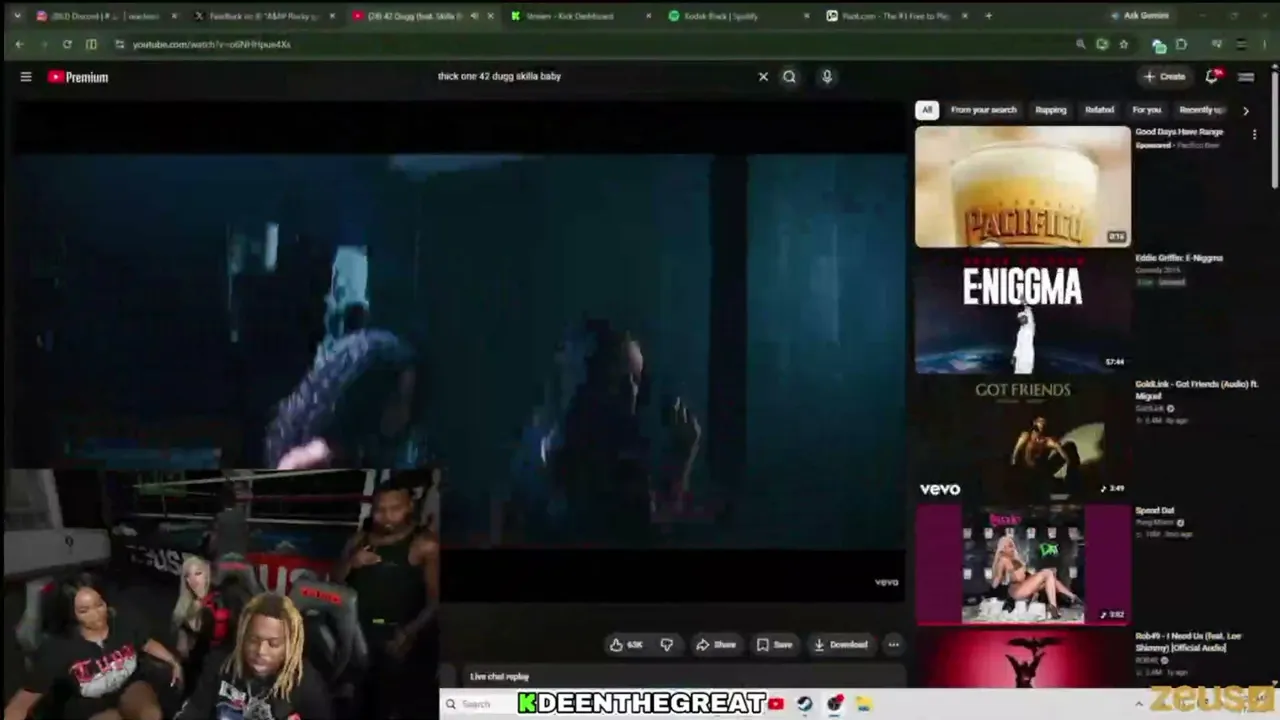Open Steam from the taskbar
Screen dimensions: 1280x720
pyautogui.click(x=804, y=704)
